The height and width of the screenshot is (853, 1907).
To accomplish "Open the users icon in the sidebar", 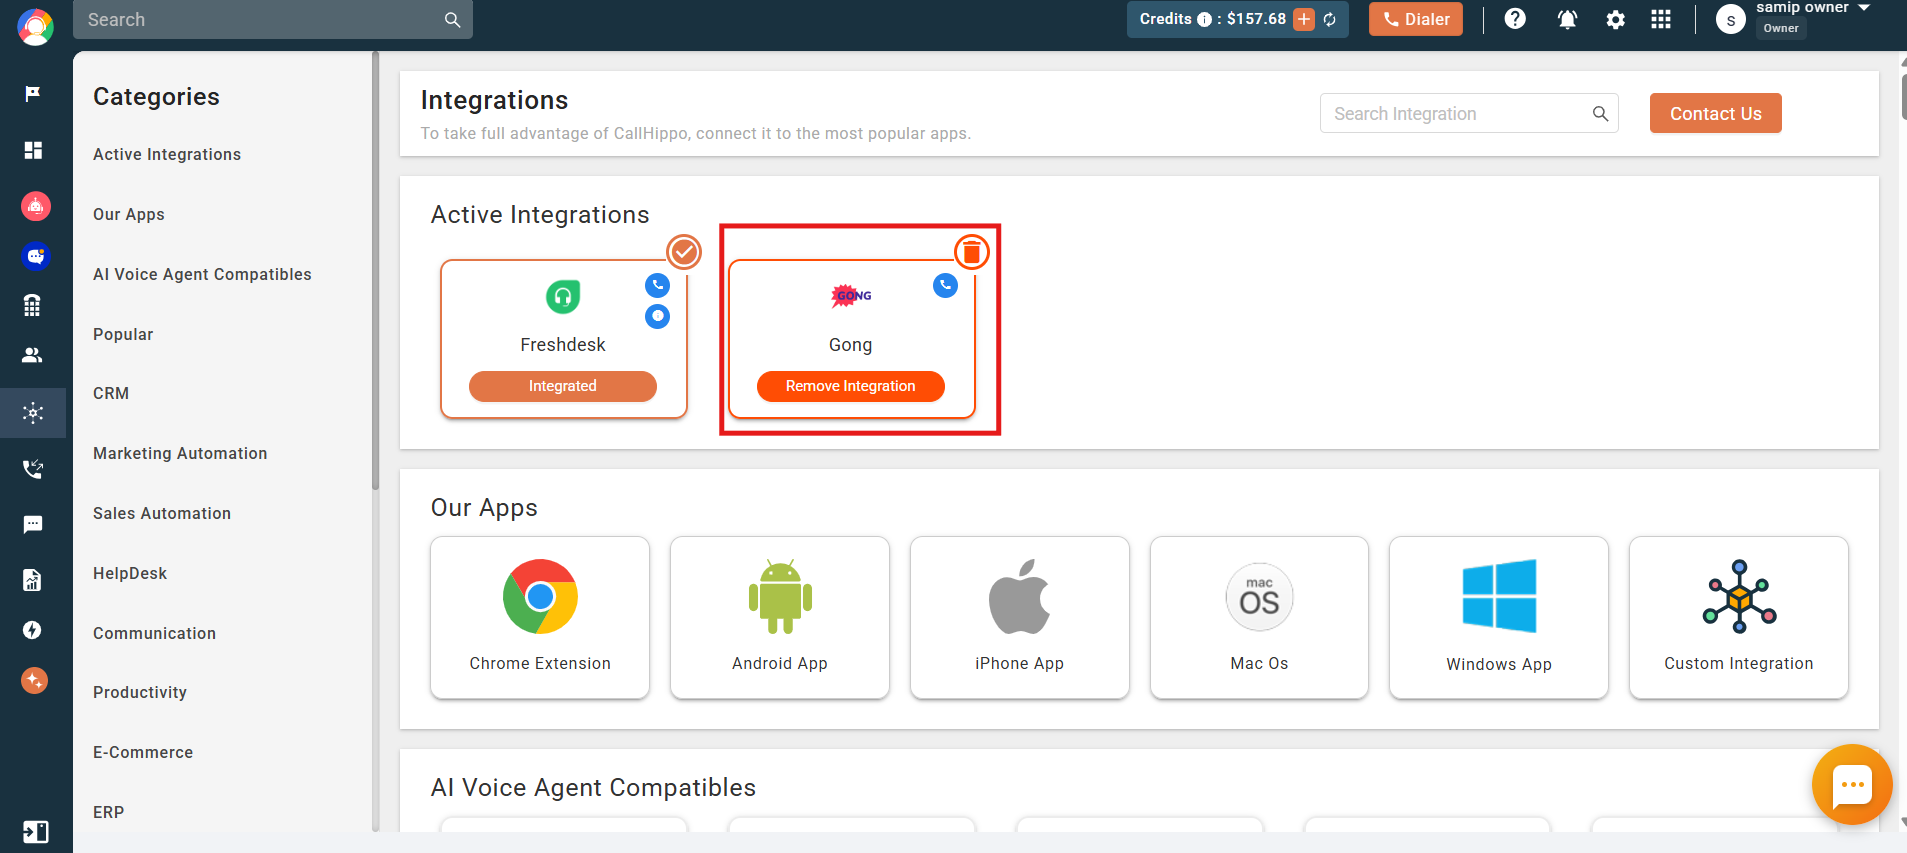I will point(33,355).
